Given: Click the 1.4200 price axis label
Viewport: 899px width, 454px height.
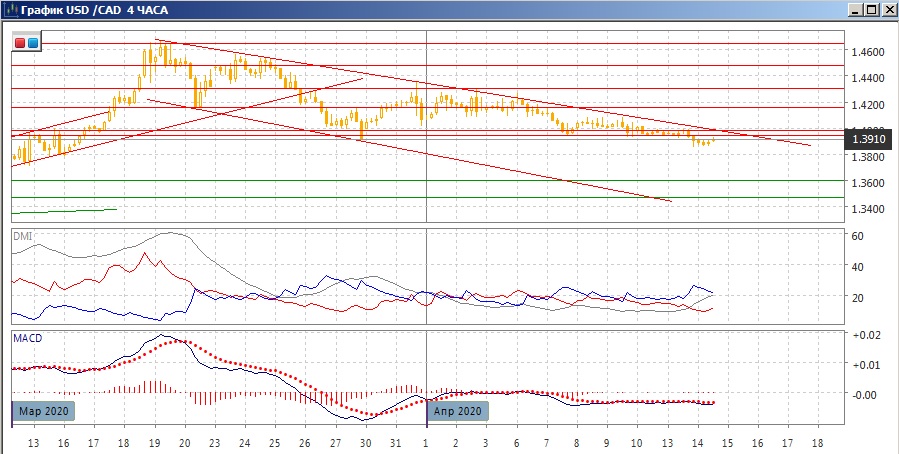Looking at the screenshot, I should click(x=869, y=104).
